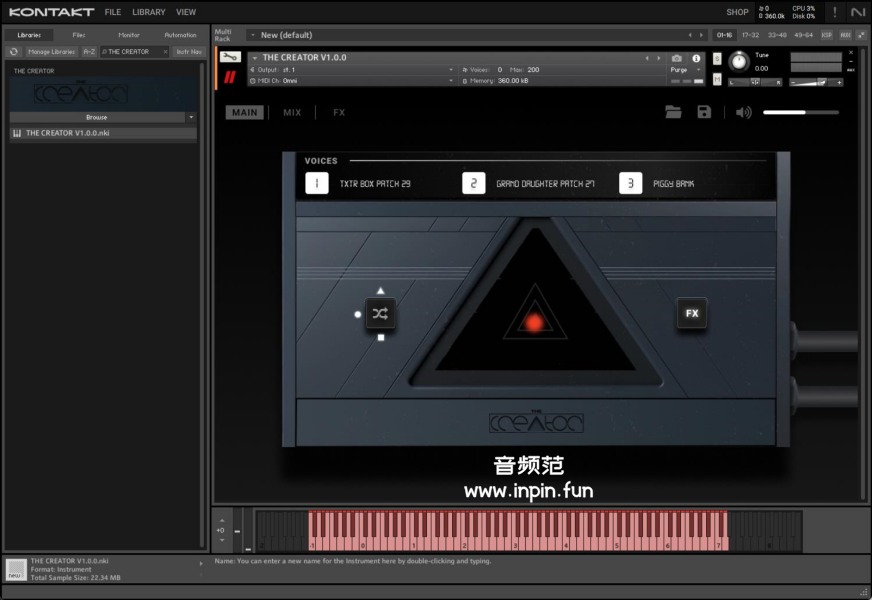Select rack page 17-32

(x=750, y=35)
